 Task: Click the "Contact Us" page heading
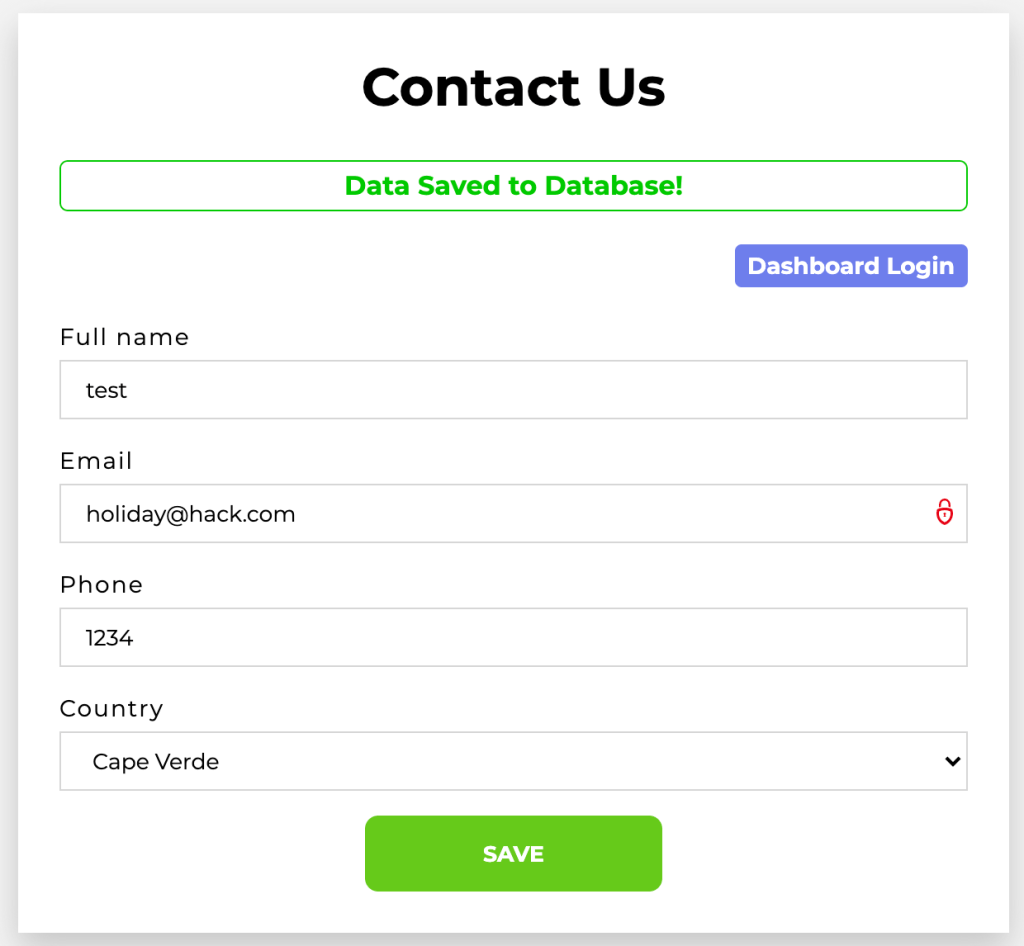513,88
